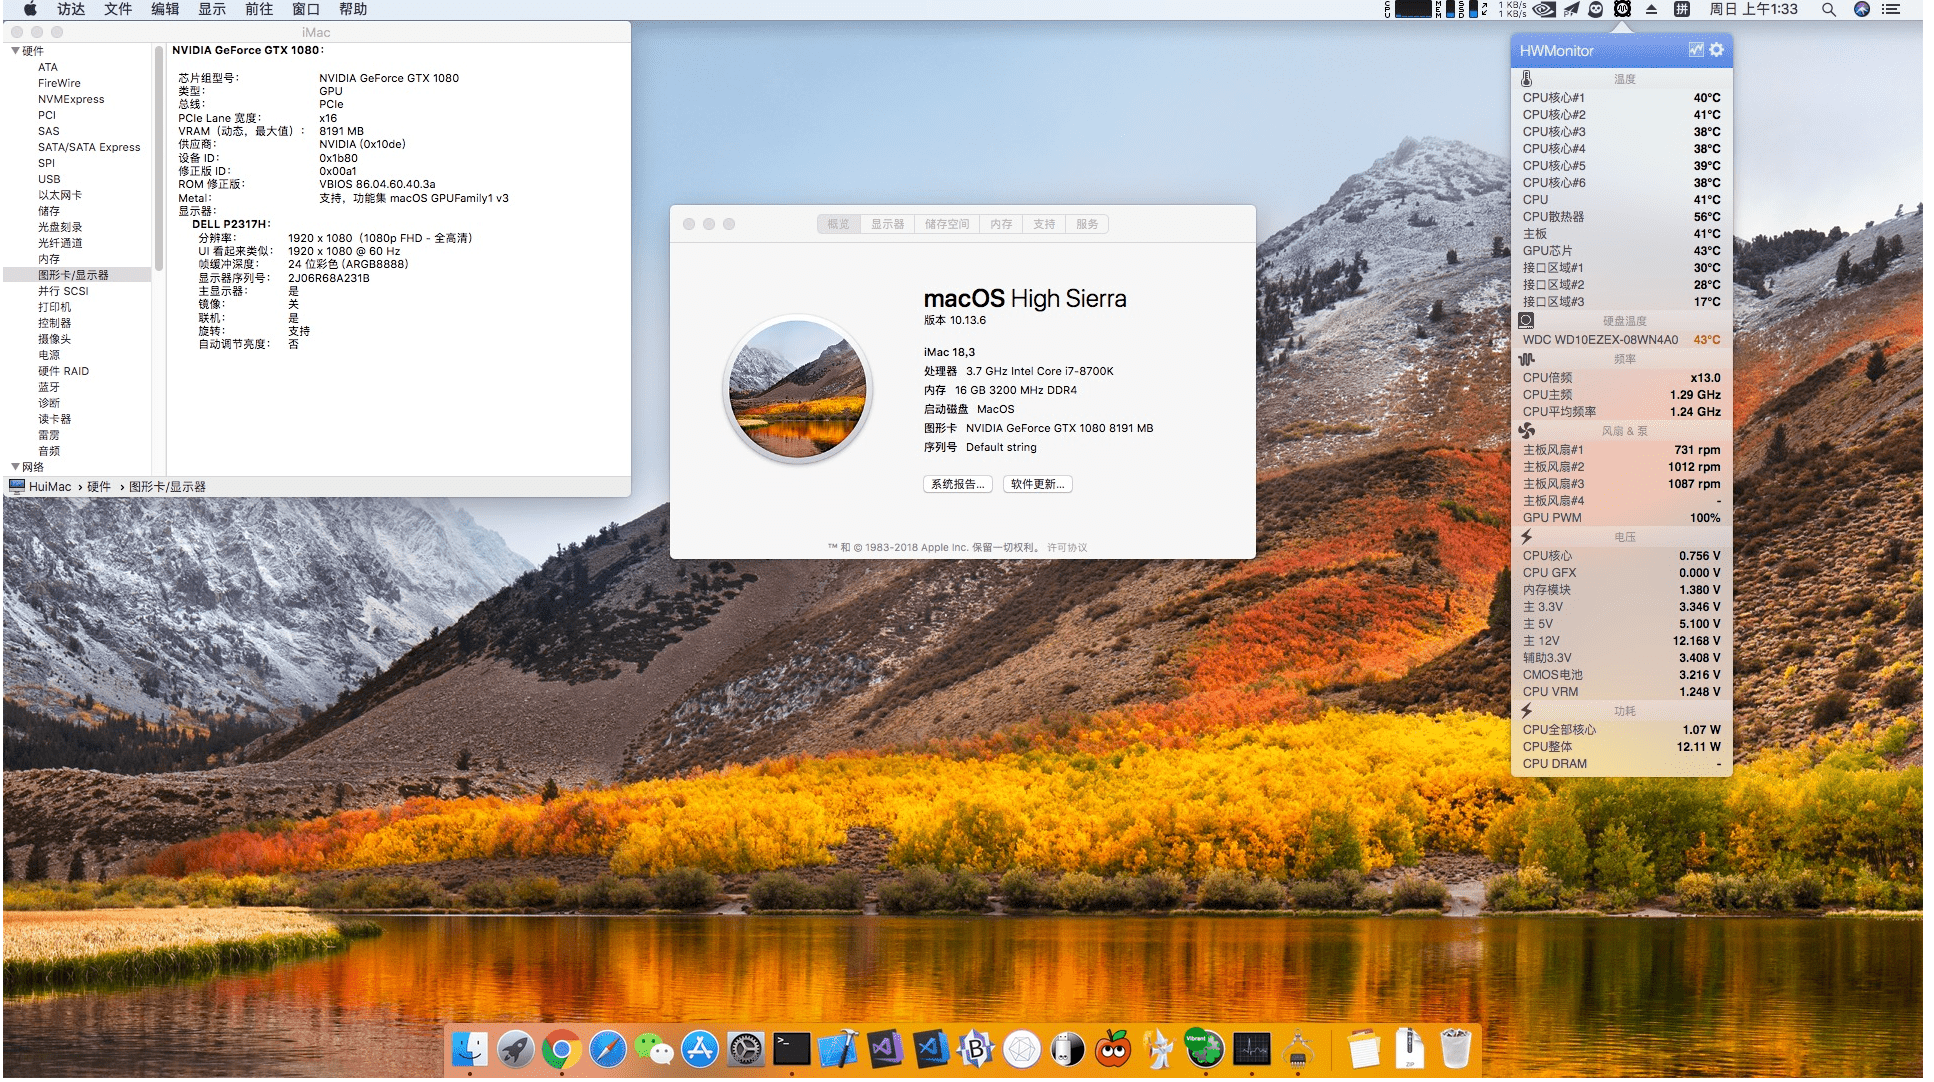Screen dimensions: 1934x1082
Task: Open the 许可协议 link
Action: click(1067, 548)
